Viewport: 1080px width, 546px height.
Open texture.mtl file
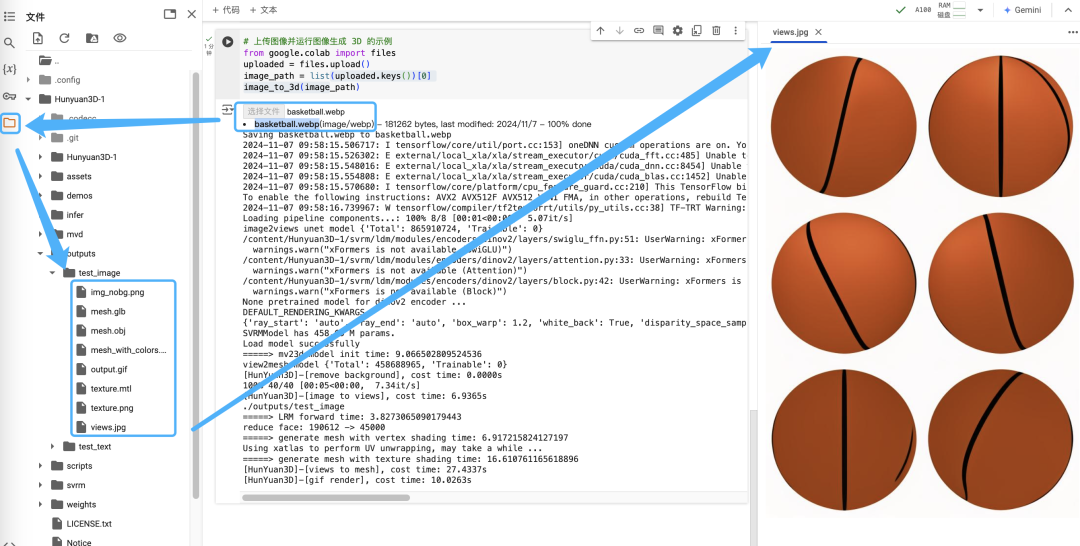[110, 388]
